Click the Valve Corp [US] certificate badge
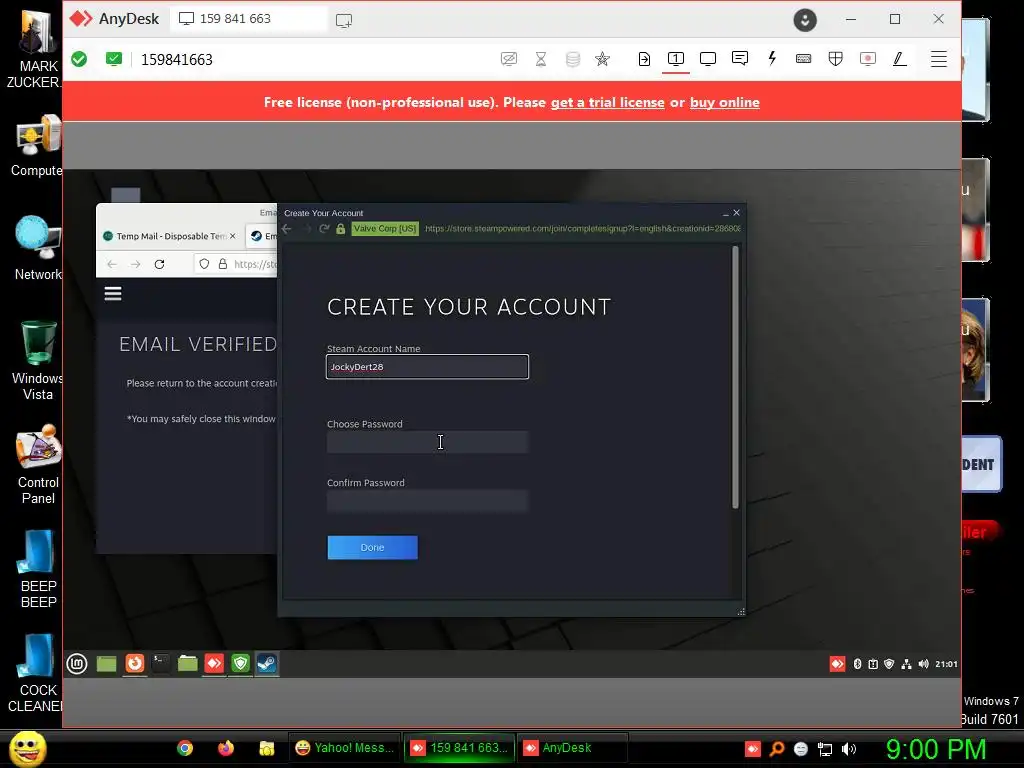Viewport: 1024px width, 768px height. [385, 229]
